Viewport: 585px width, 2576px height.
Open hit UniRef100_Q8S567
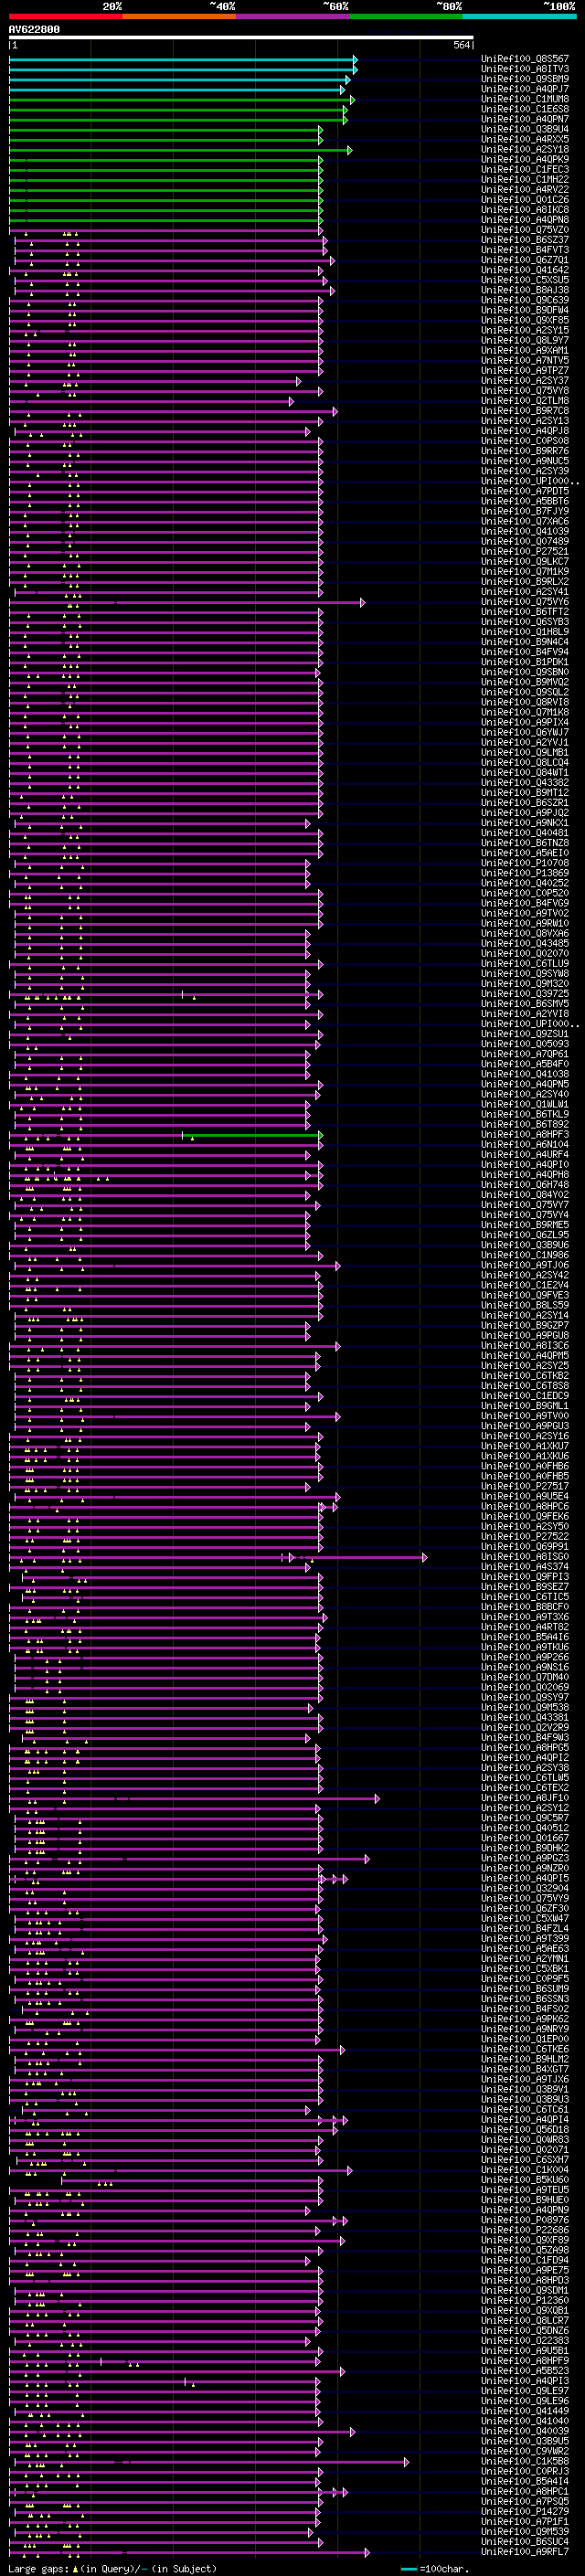(525, 59)
